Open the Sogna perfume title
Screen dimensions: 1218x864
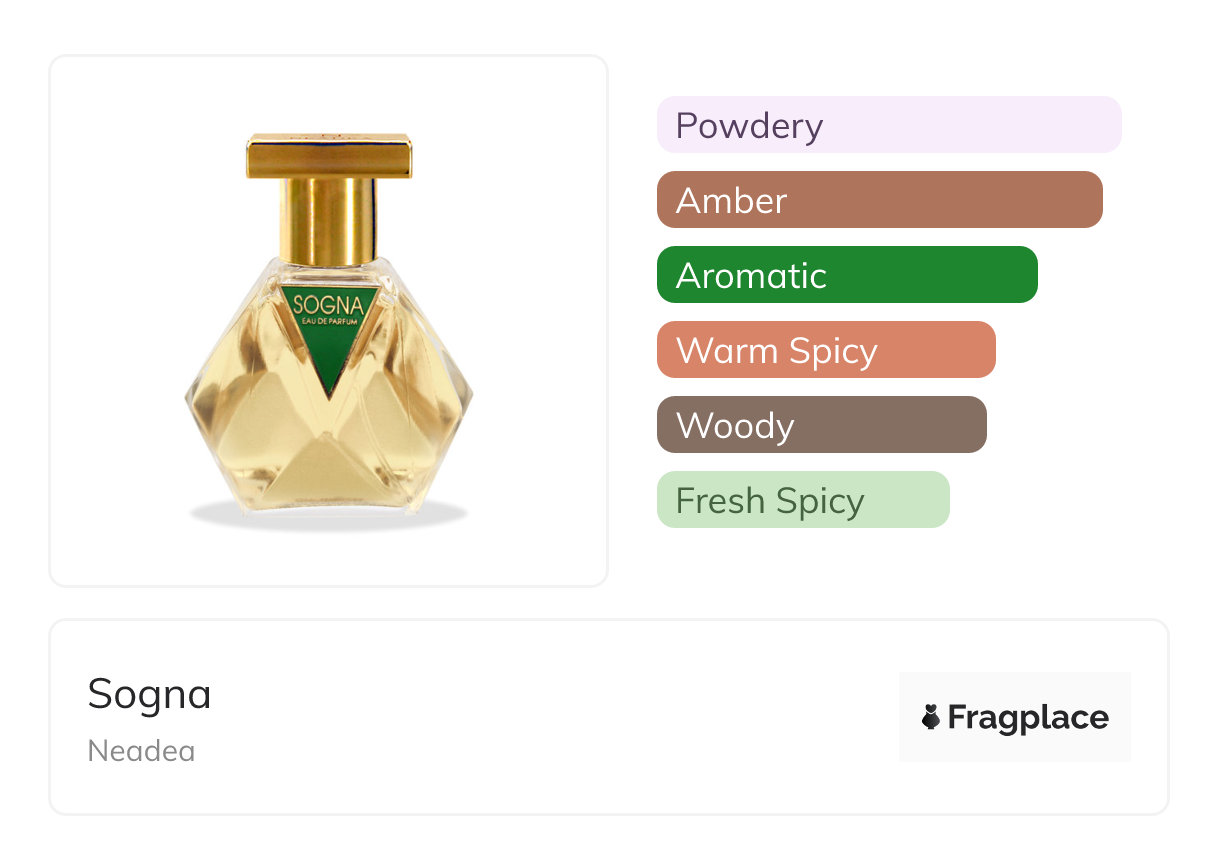coord(150,694)
